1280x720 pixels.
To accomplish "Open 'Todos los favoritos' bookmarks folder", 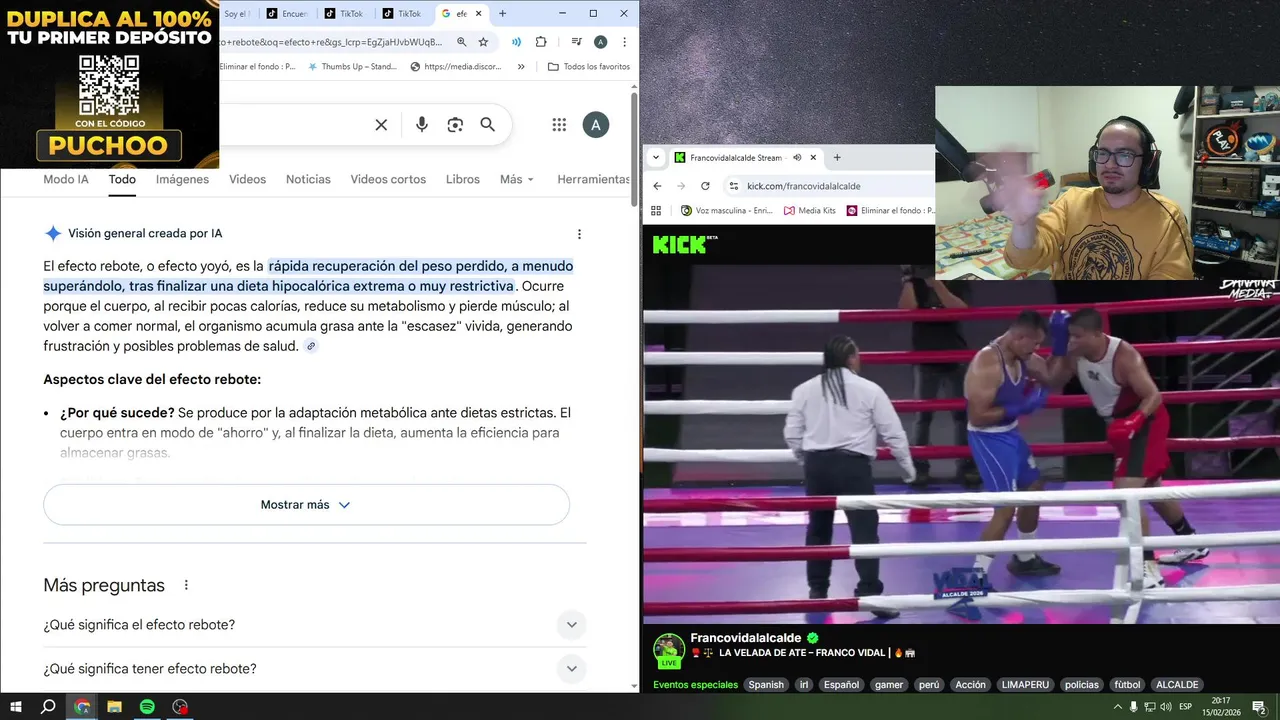I will [x=589, y=67].
